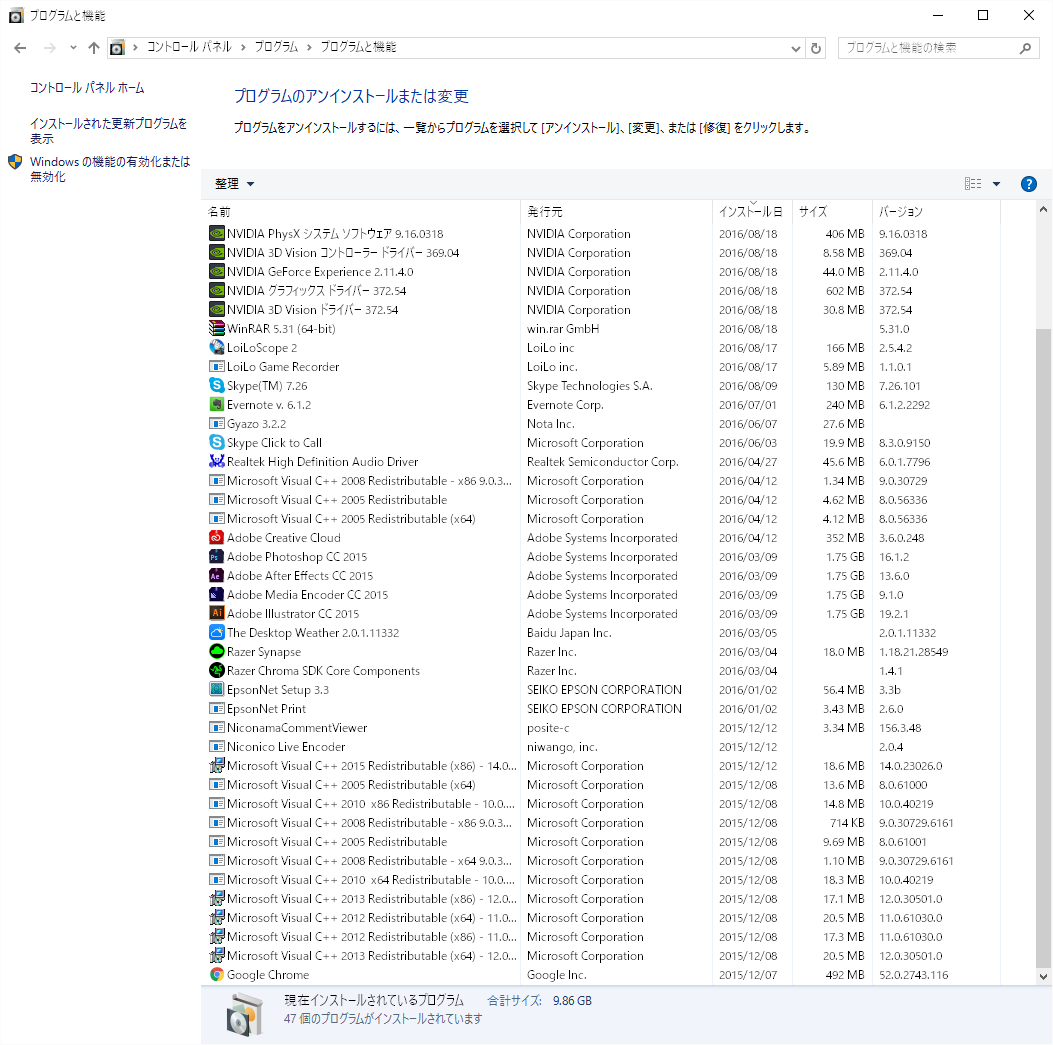
Task: Click the Skype Click to Call icon
Action: pos(216,443)
